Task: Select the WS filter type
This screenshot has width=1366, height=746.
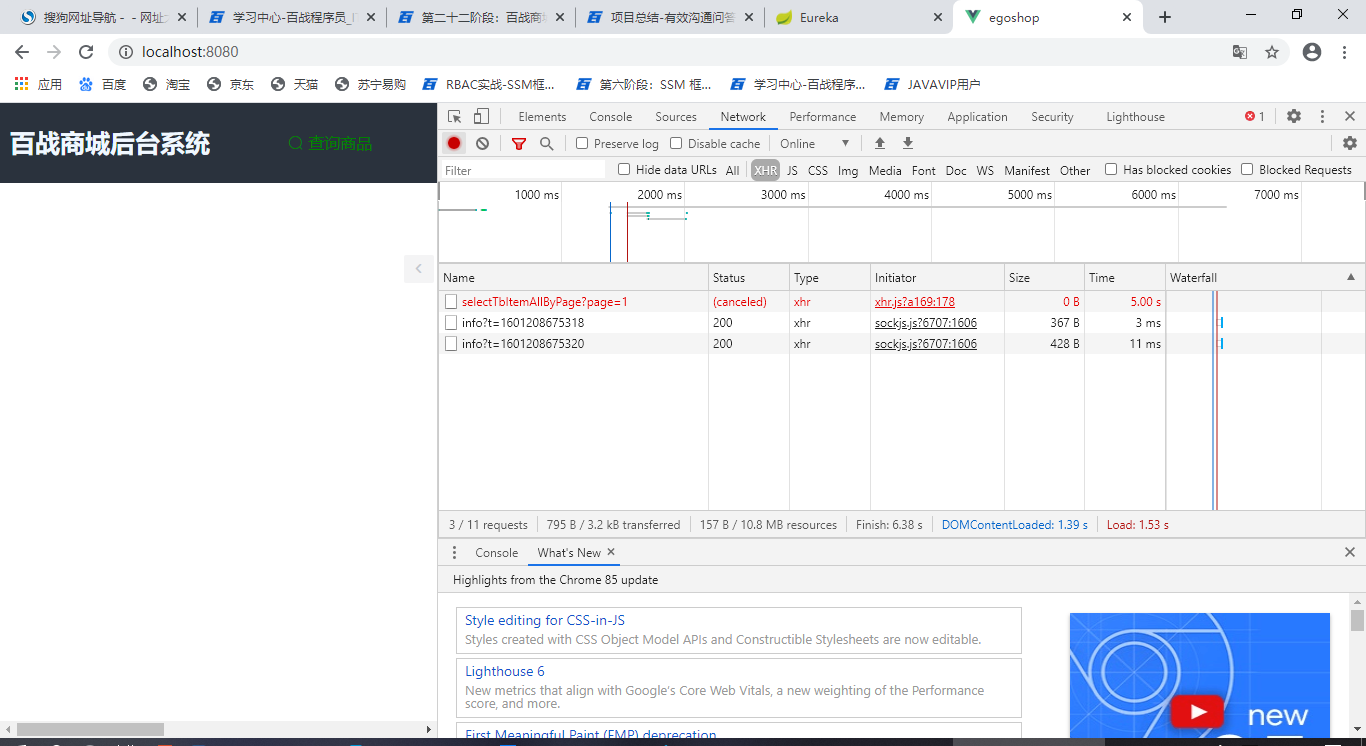Action: click(x=985, y=170)
